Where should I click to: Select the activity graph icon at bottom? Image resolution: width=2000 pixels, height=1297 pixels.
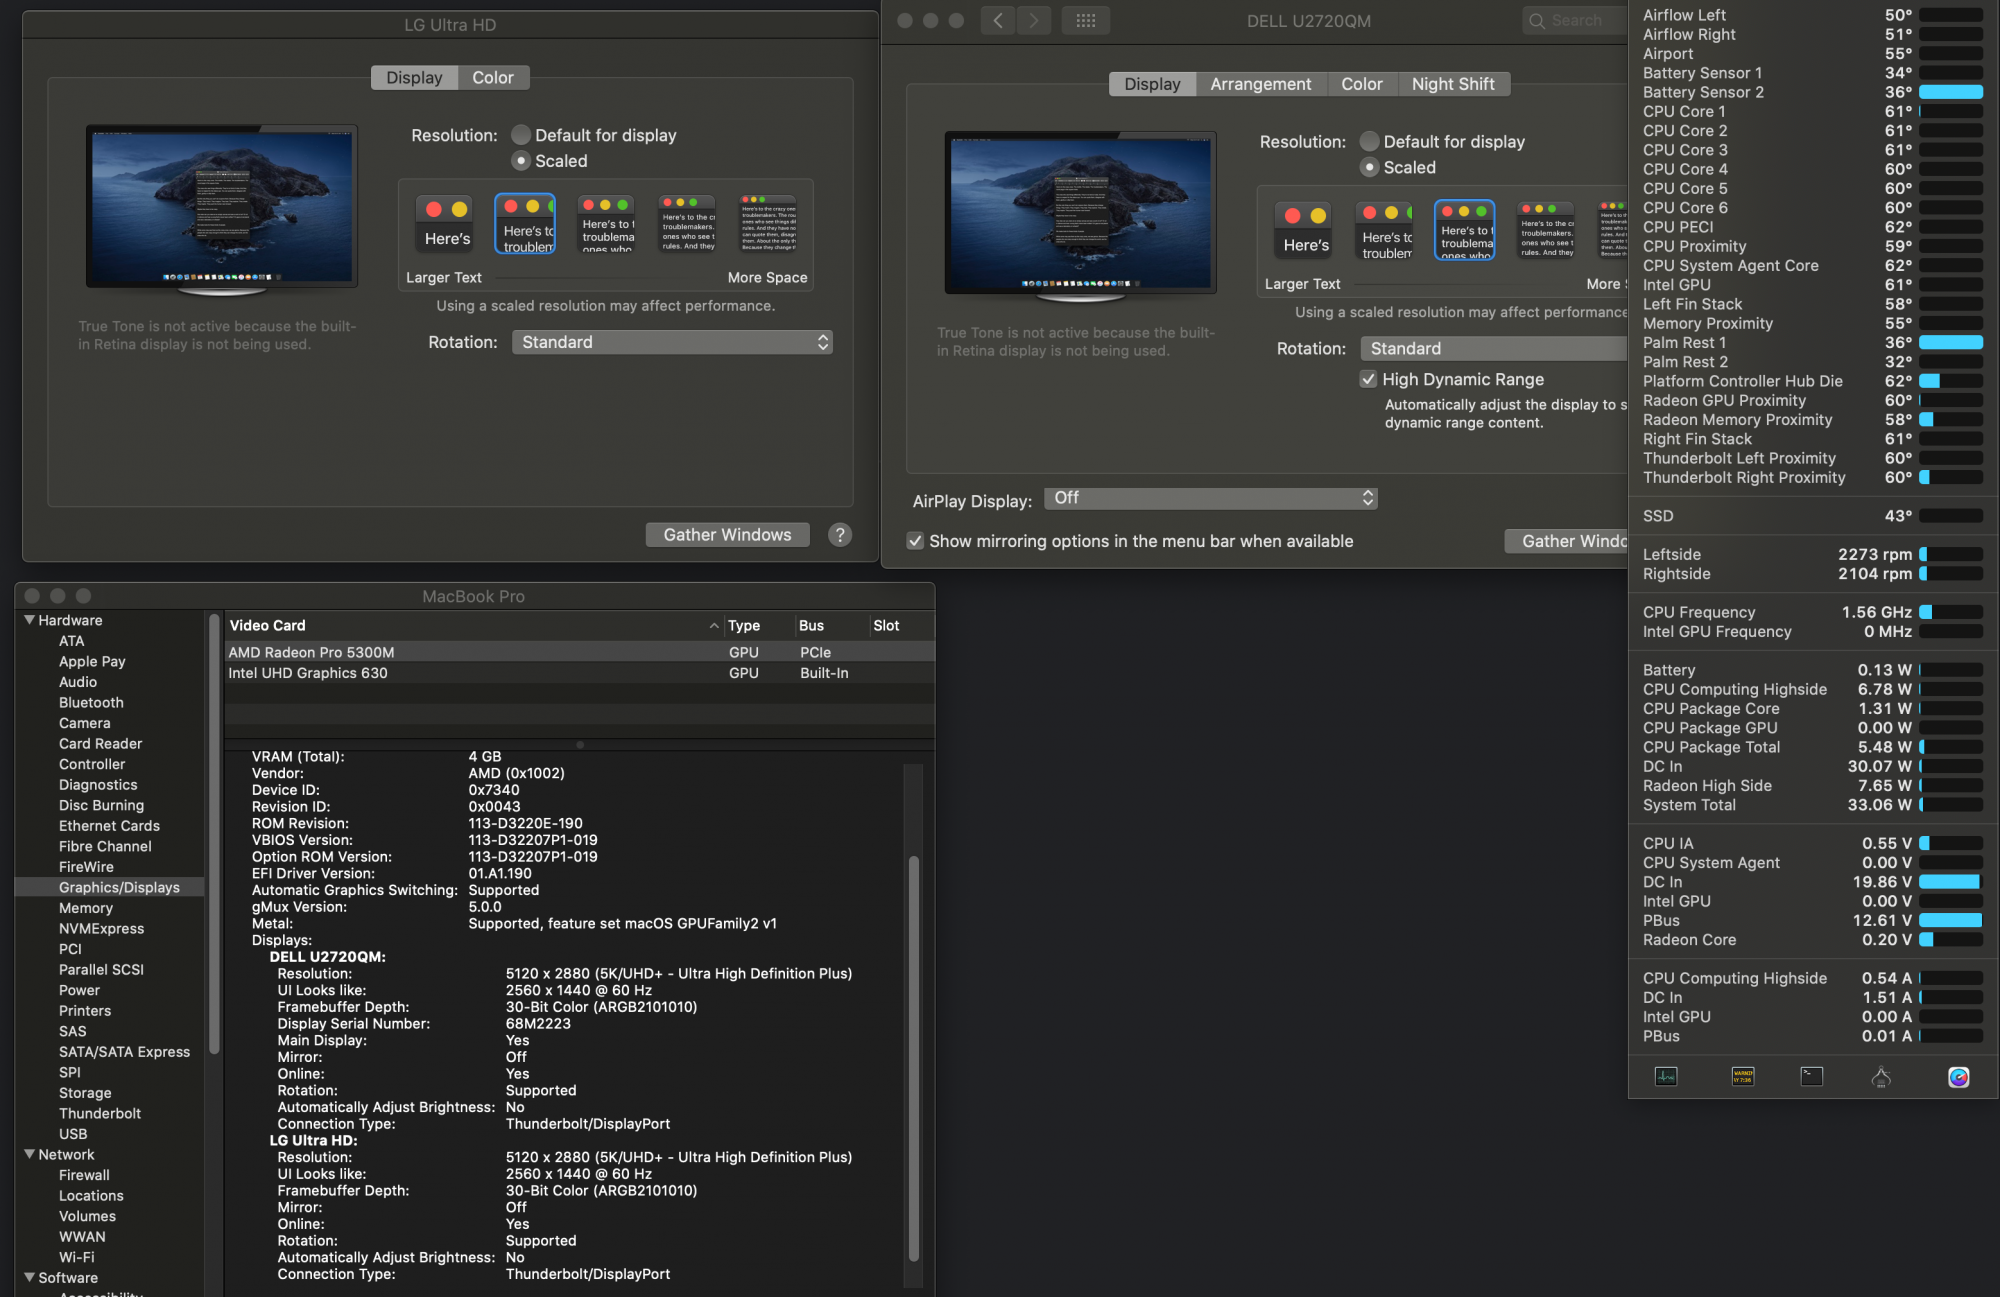tap(1666, 1077)
